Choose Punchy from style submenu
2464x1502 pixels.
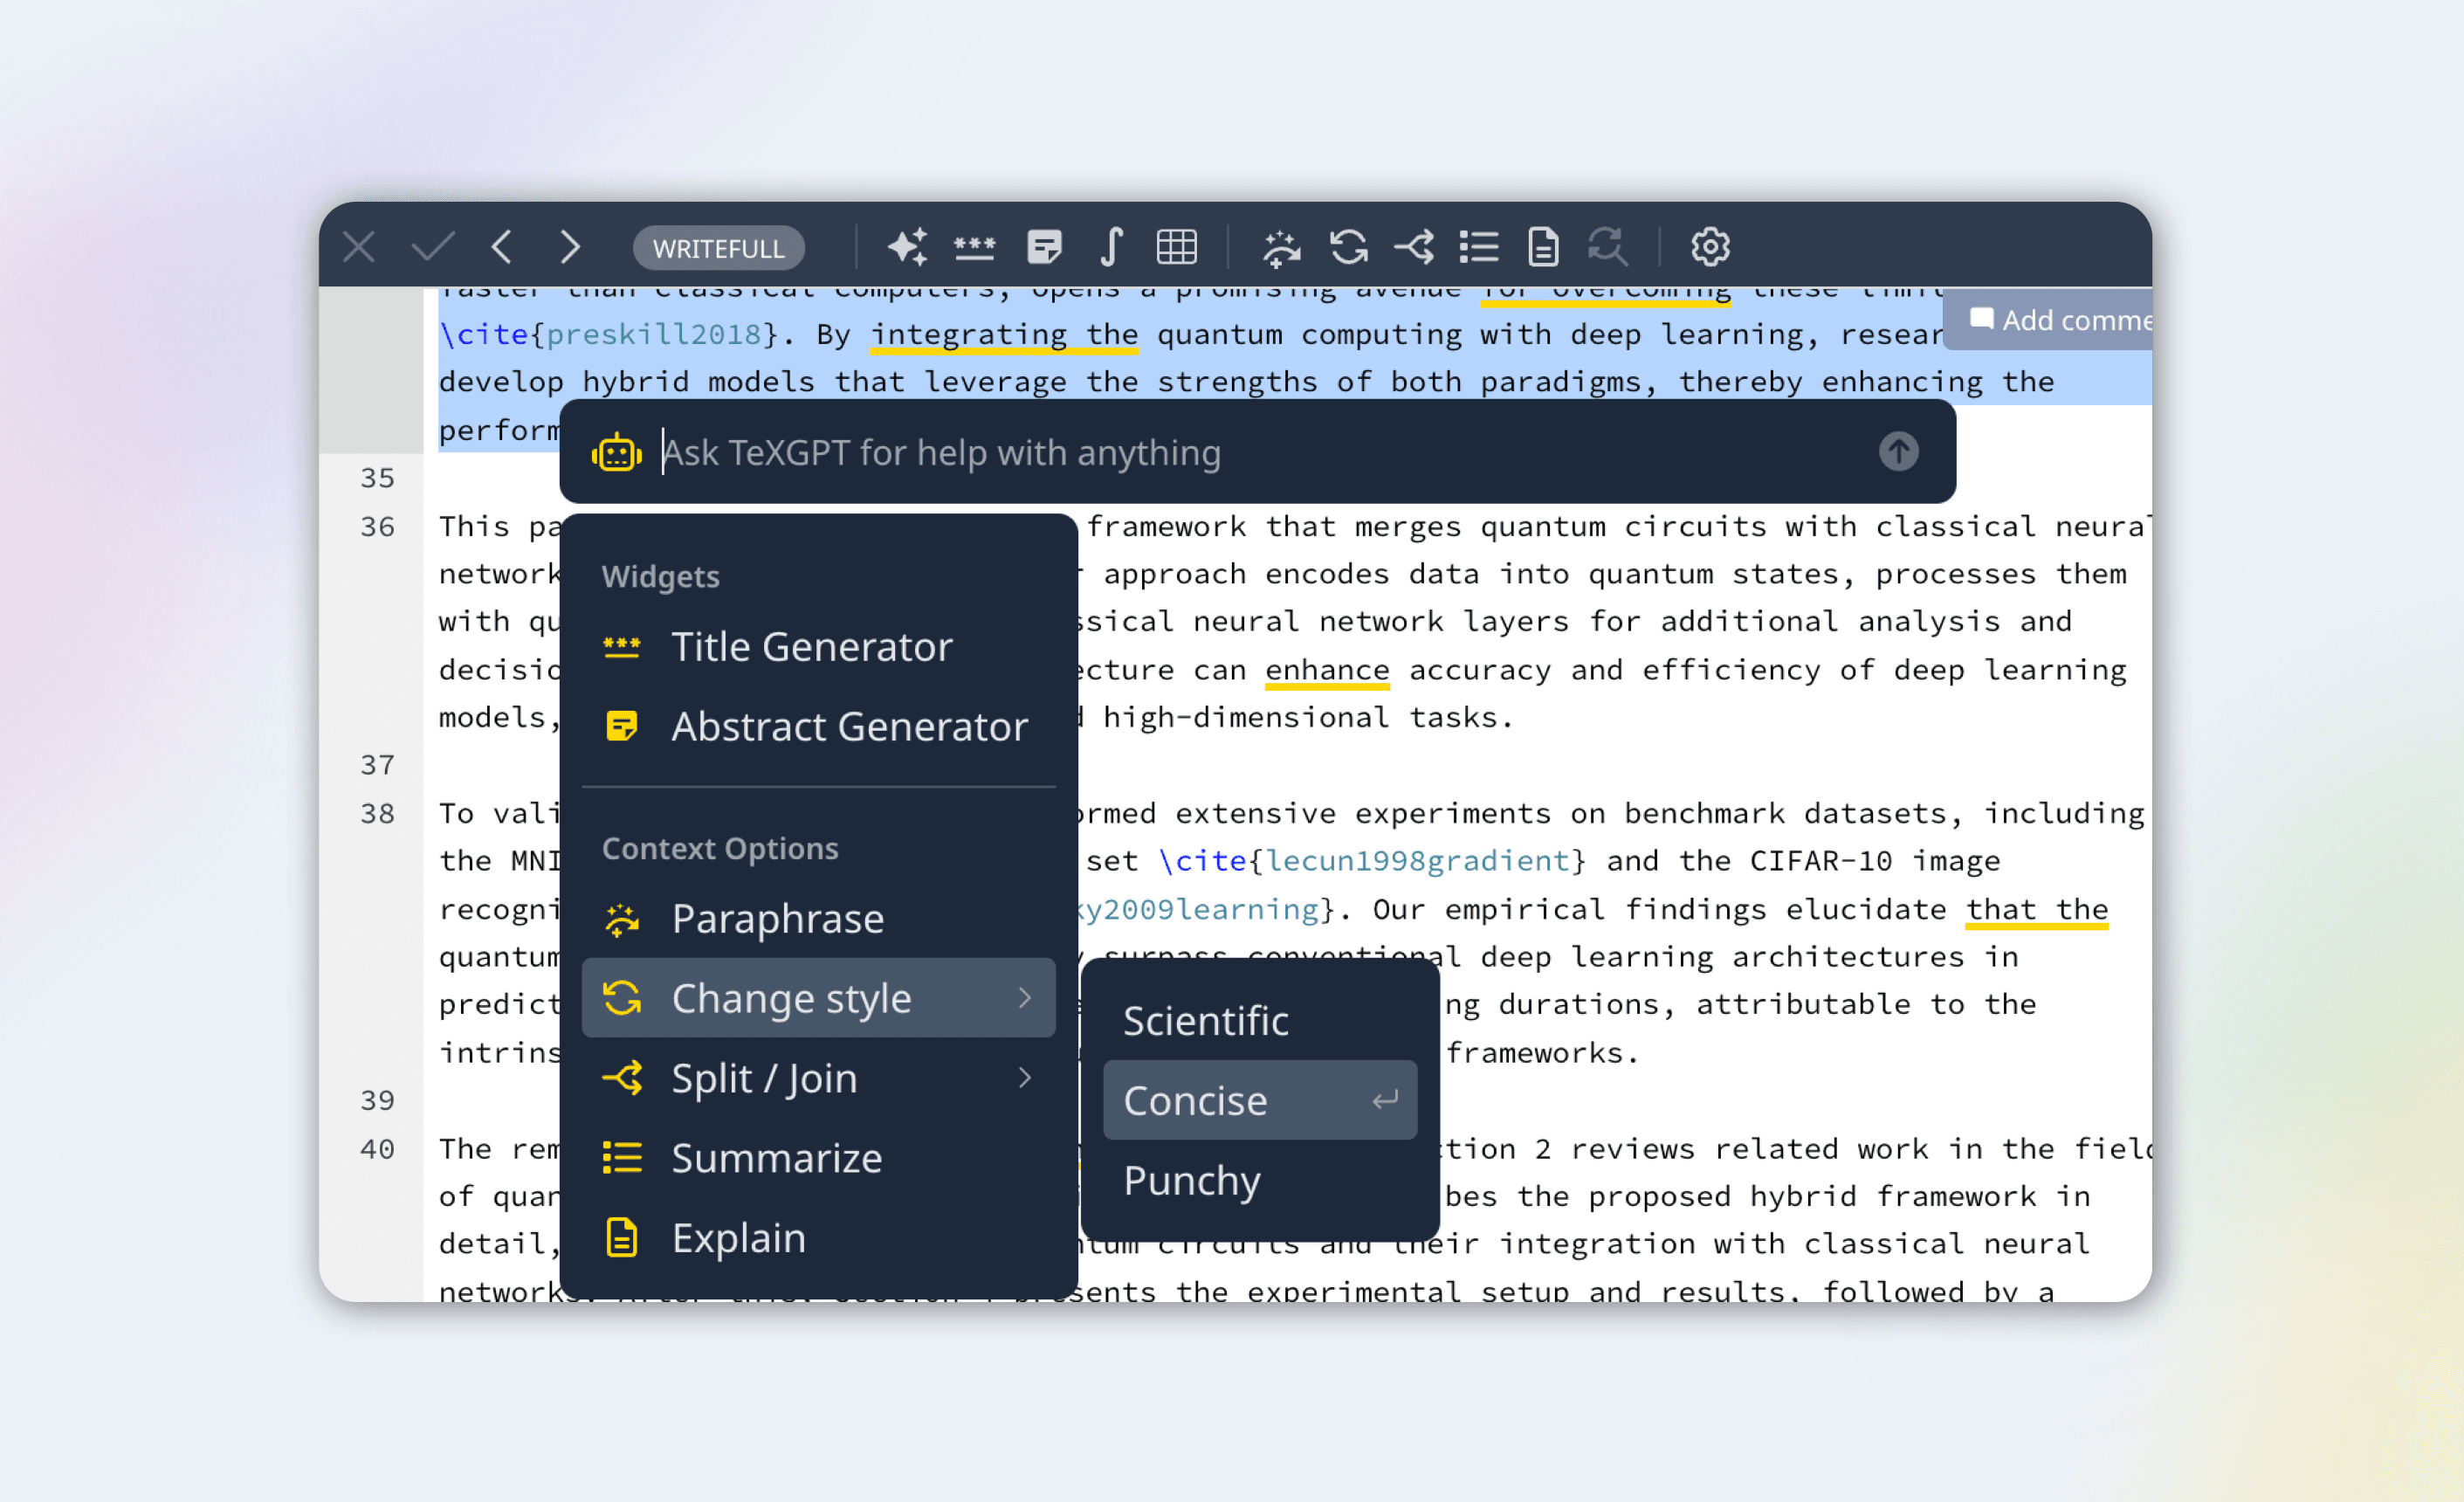tap(1192, 1181)
